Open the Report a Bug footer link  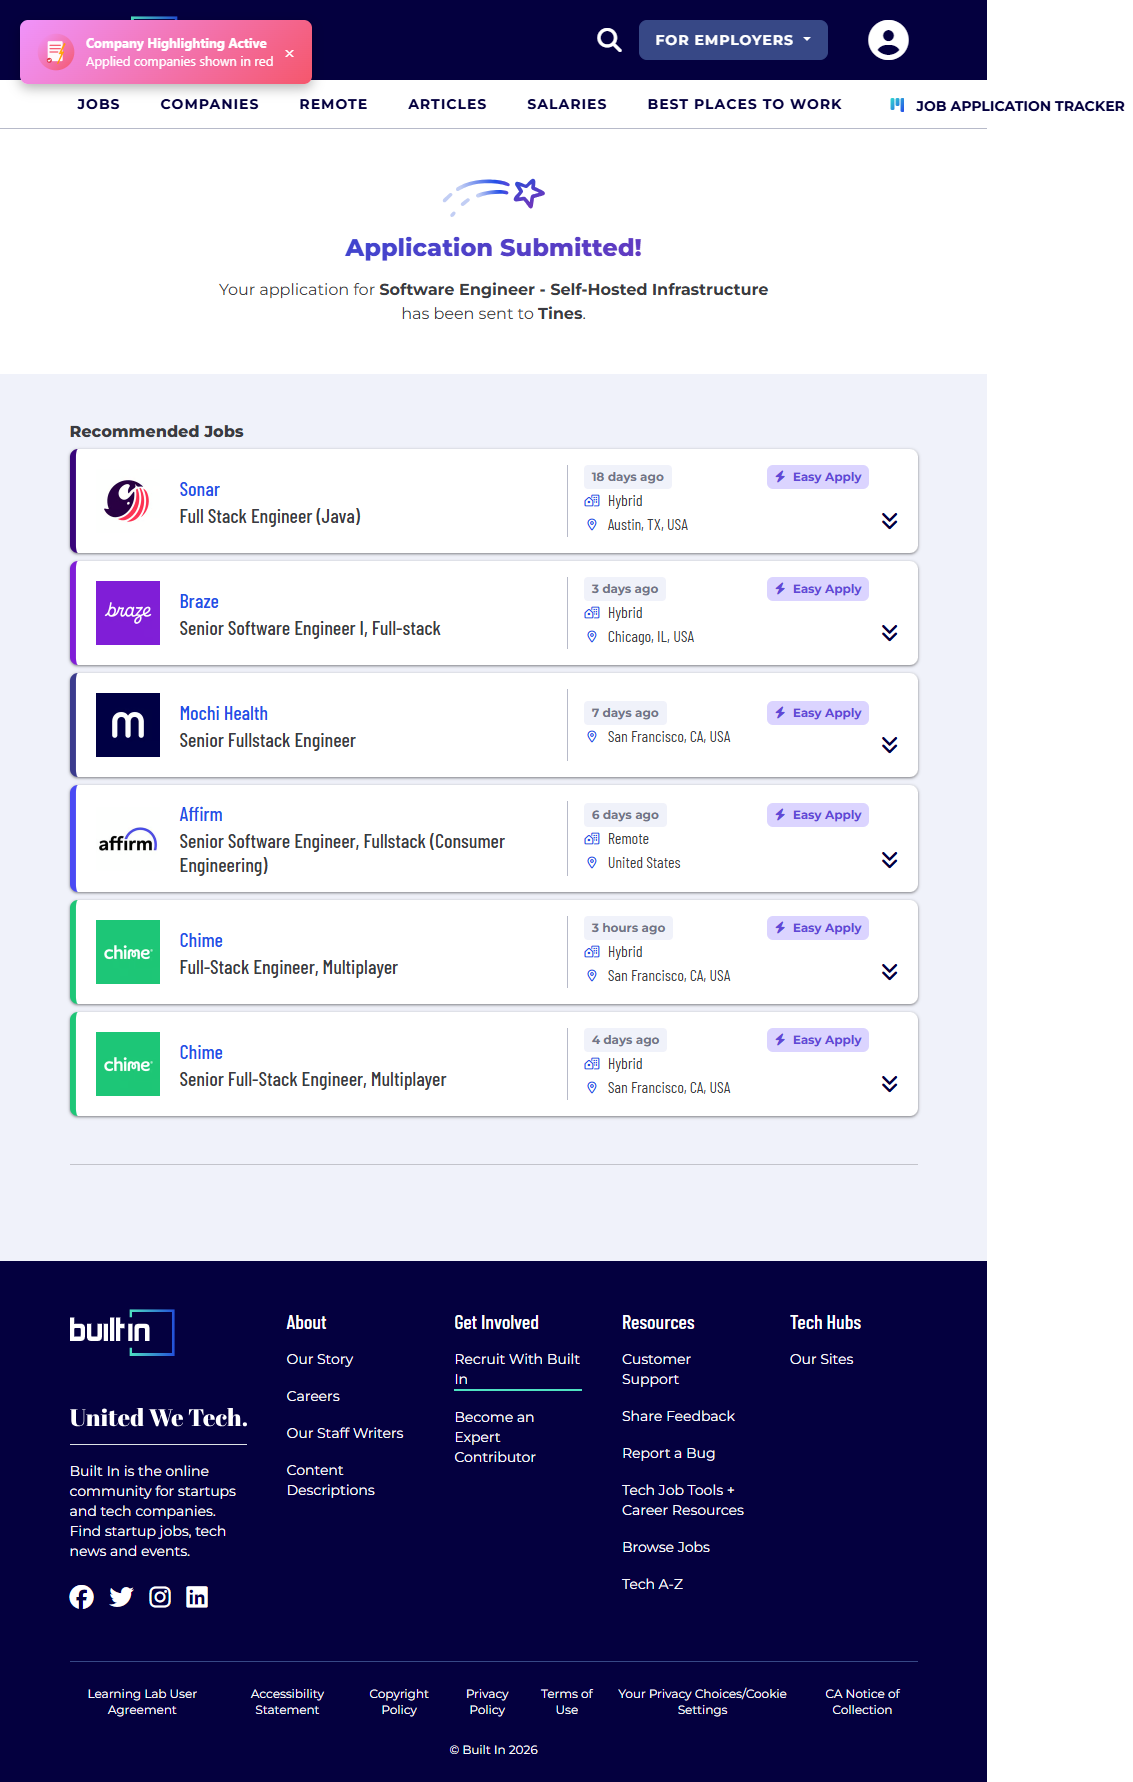[668, 1453]
